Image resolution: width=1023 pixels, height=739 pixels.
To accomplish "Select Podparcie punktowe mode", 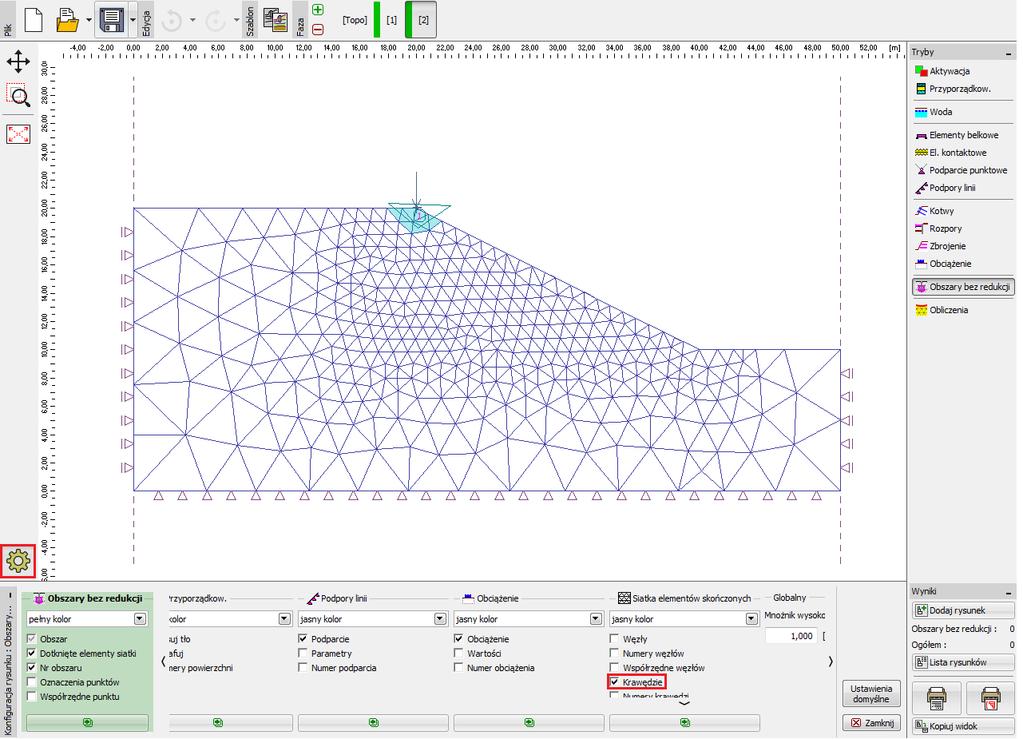I will coord(962,170).
